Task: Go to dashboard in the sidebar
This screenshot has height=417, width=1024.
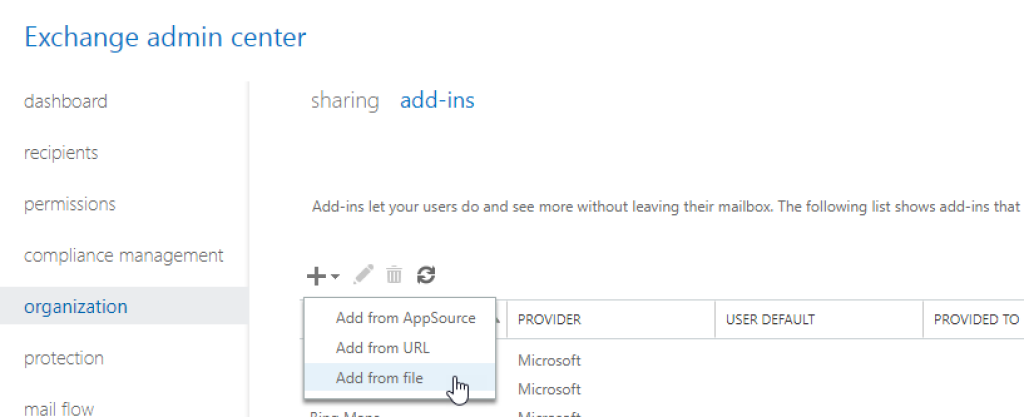Action: (66, 101)
